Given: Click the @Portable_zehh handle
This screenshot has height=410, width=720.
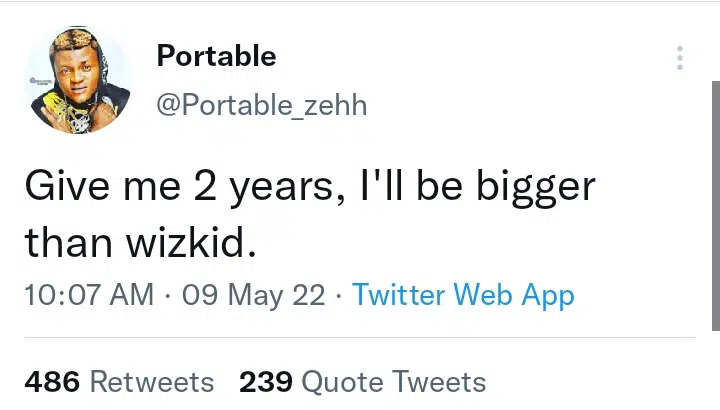Looking at the screenshot, I should pyautogui.click(x=261, y=104).
